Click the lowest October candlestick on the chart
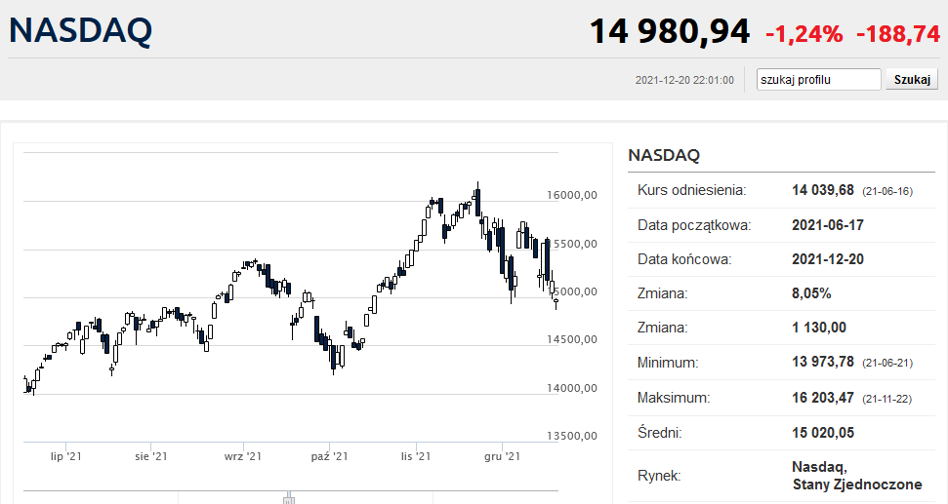 point(333,358)
